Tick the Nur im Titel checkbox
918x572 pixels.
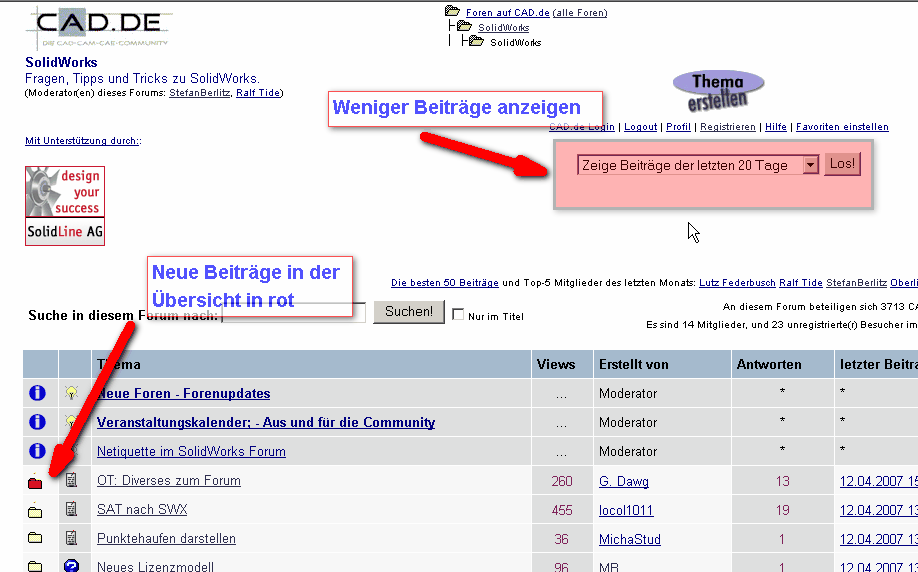(458, 315)
